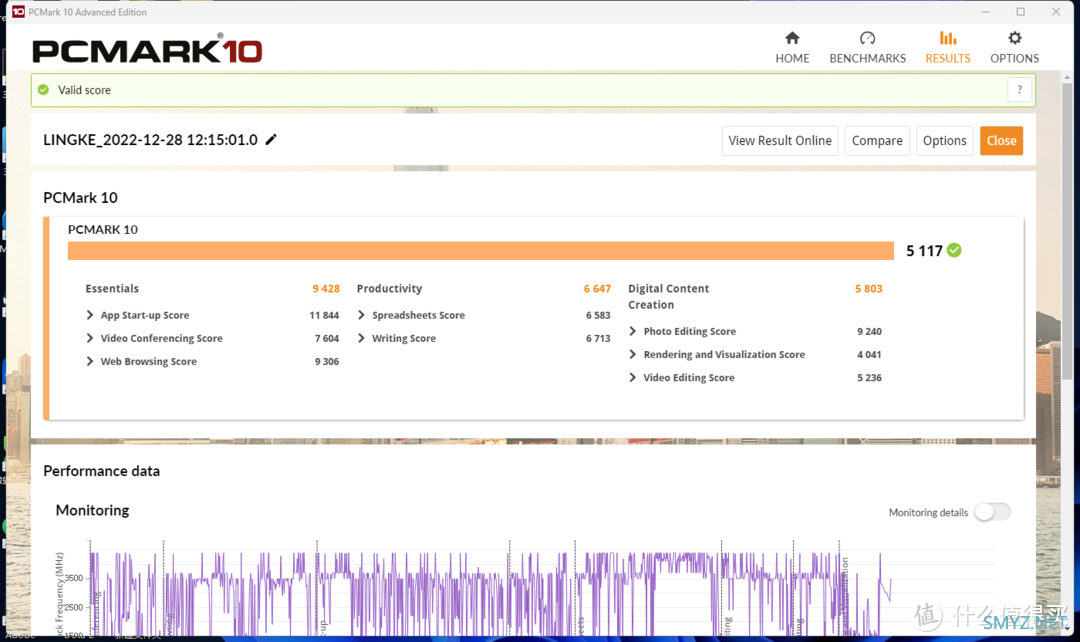The width and height of the screenshot is (1080, 642).
Task: Open the result Options button
Action: click(x=944, y=141)
